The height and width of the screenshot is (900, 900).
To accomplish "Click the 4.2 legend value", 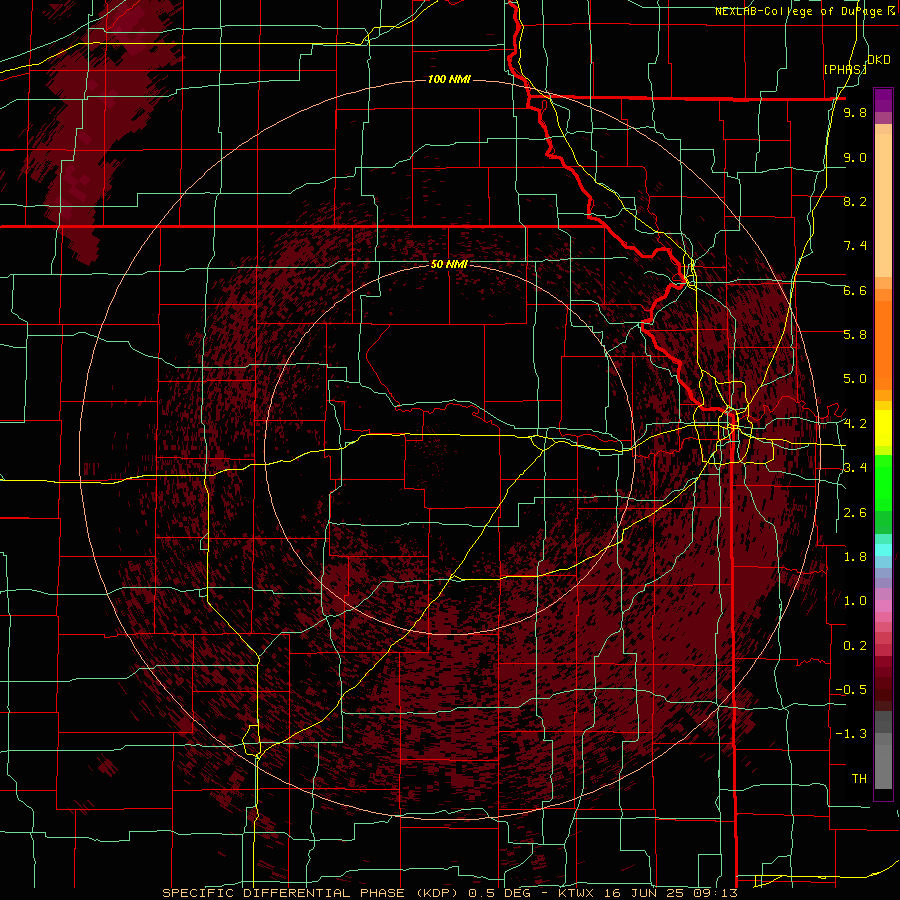I will (855, 424).
